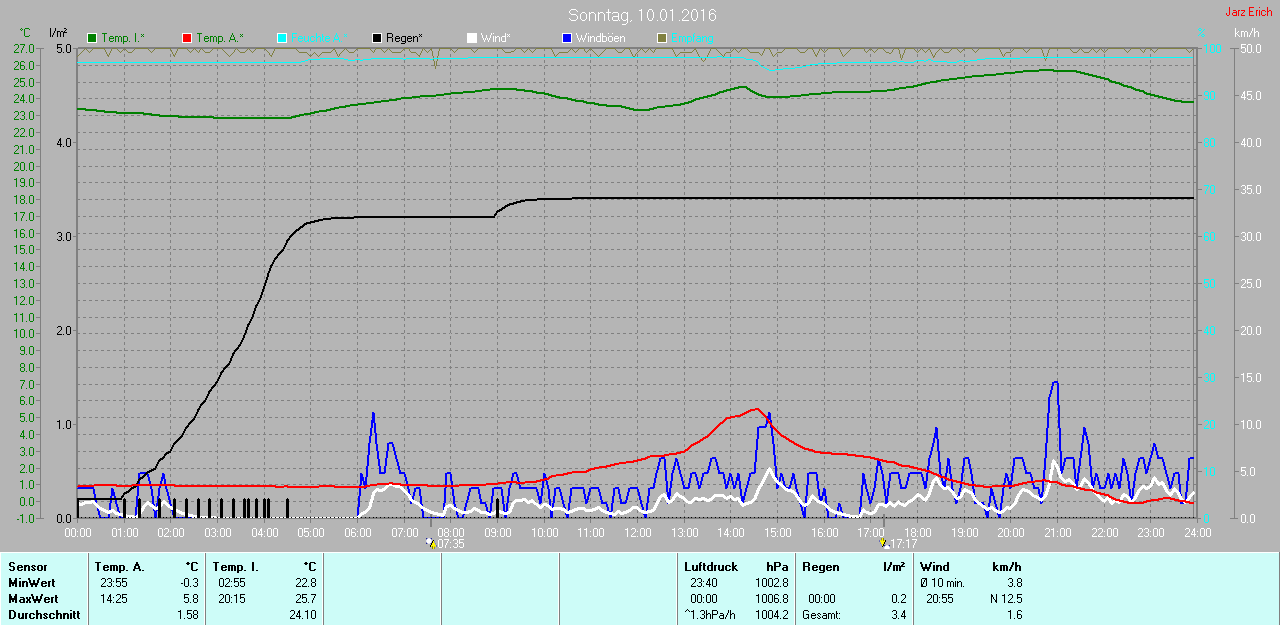Select the olive legend square after Windböen
The height and width of the screenshot is (625, 1280).
click(x=661, y=38)
